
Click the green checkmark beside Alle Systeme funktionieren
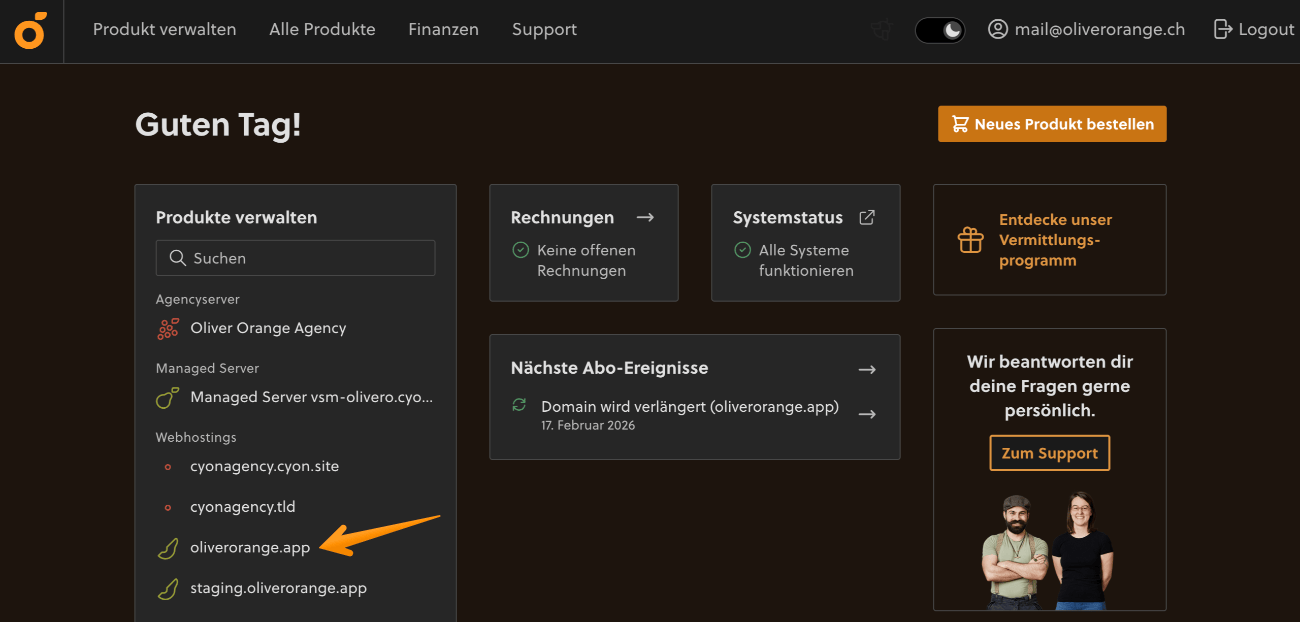click(x=741, y=249)
